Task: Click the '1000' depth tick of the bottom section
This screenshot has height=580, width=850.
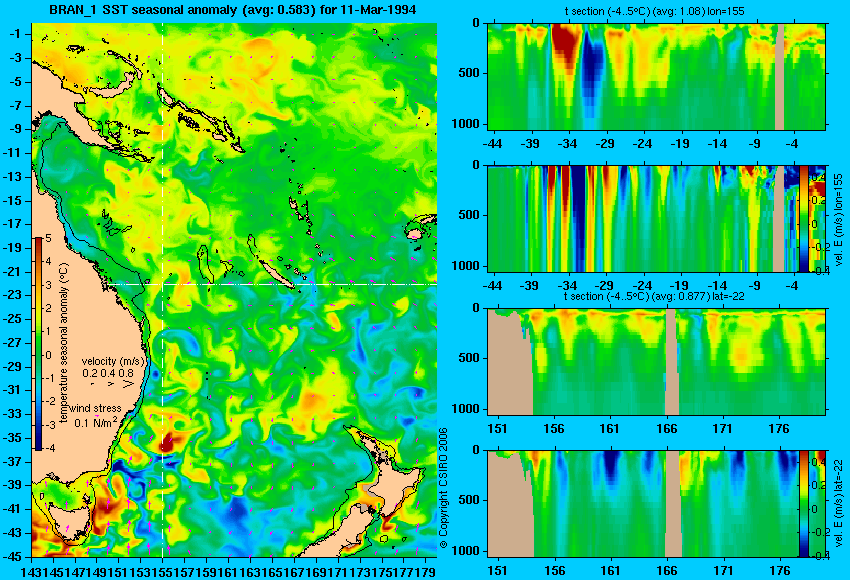Action: tap(466, 552)
